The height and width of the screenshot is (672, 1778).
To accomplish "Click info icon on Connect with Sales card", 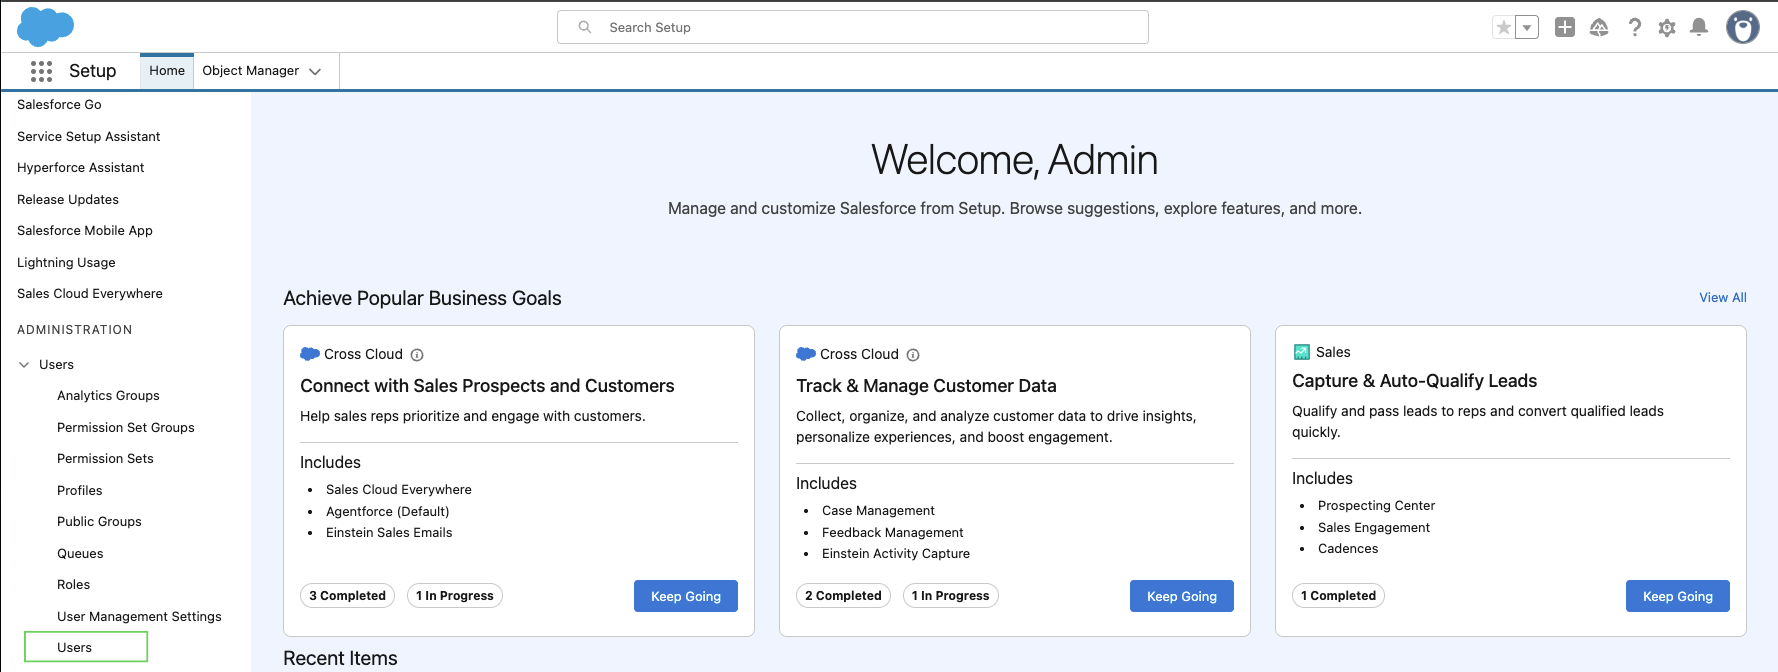I will 417,355.
